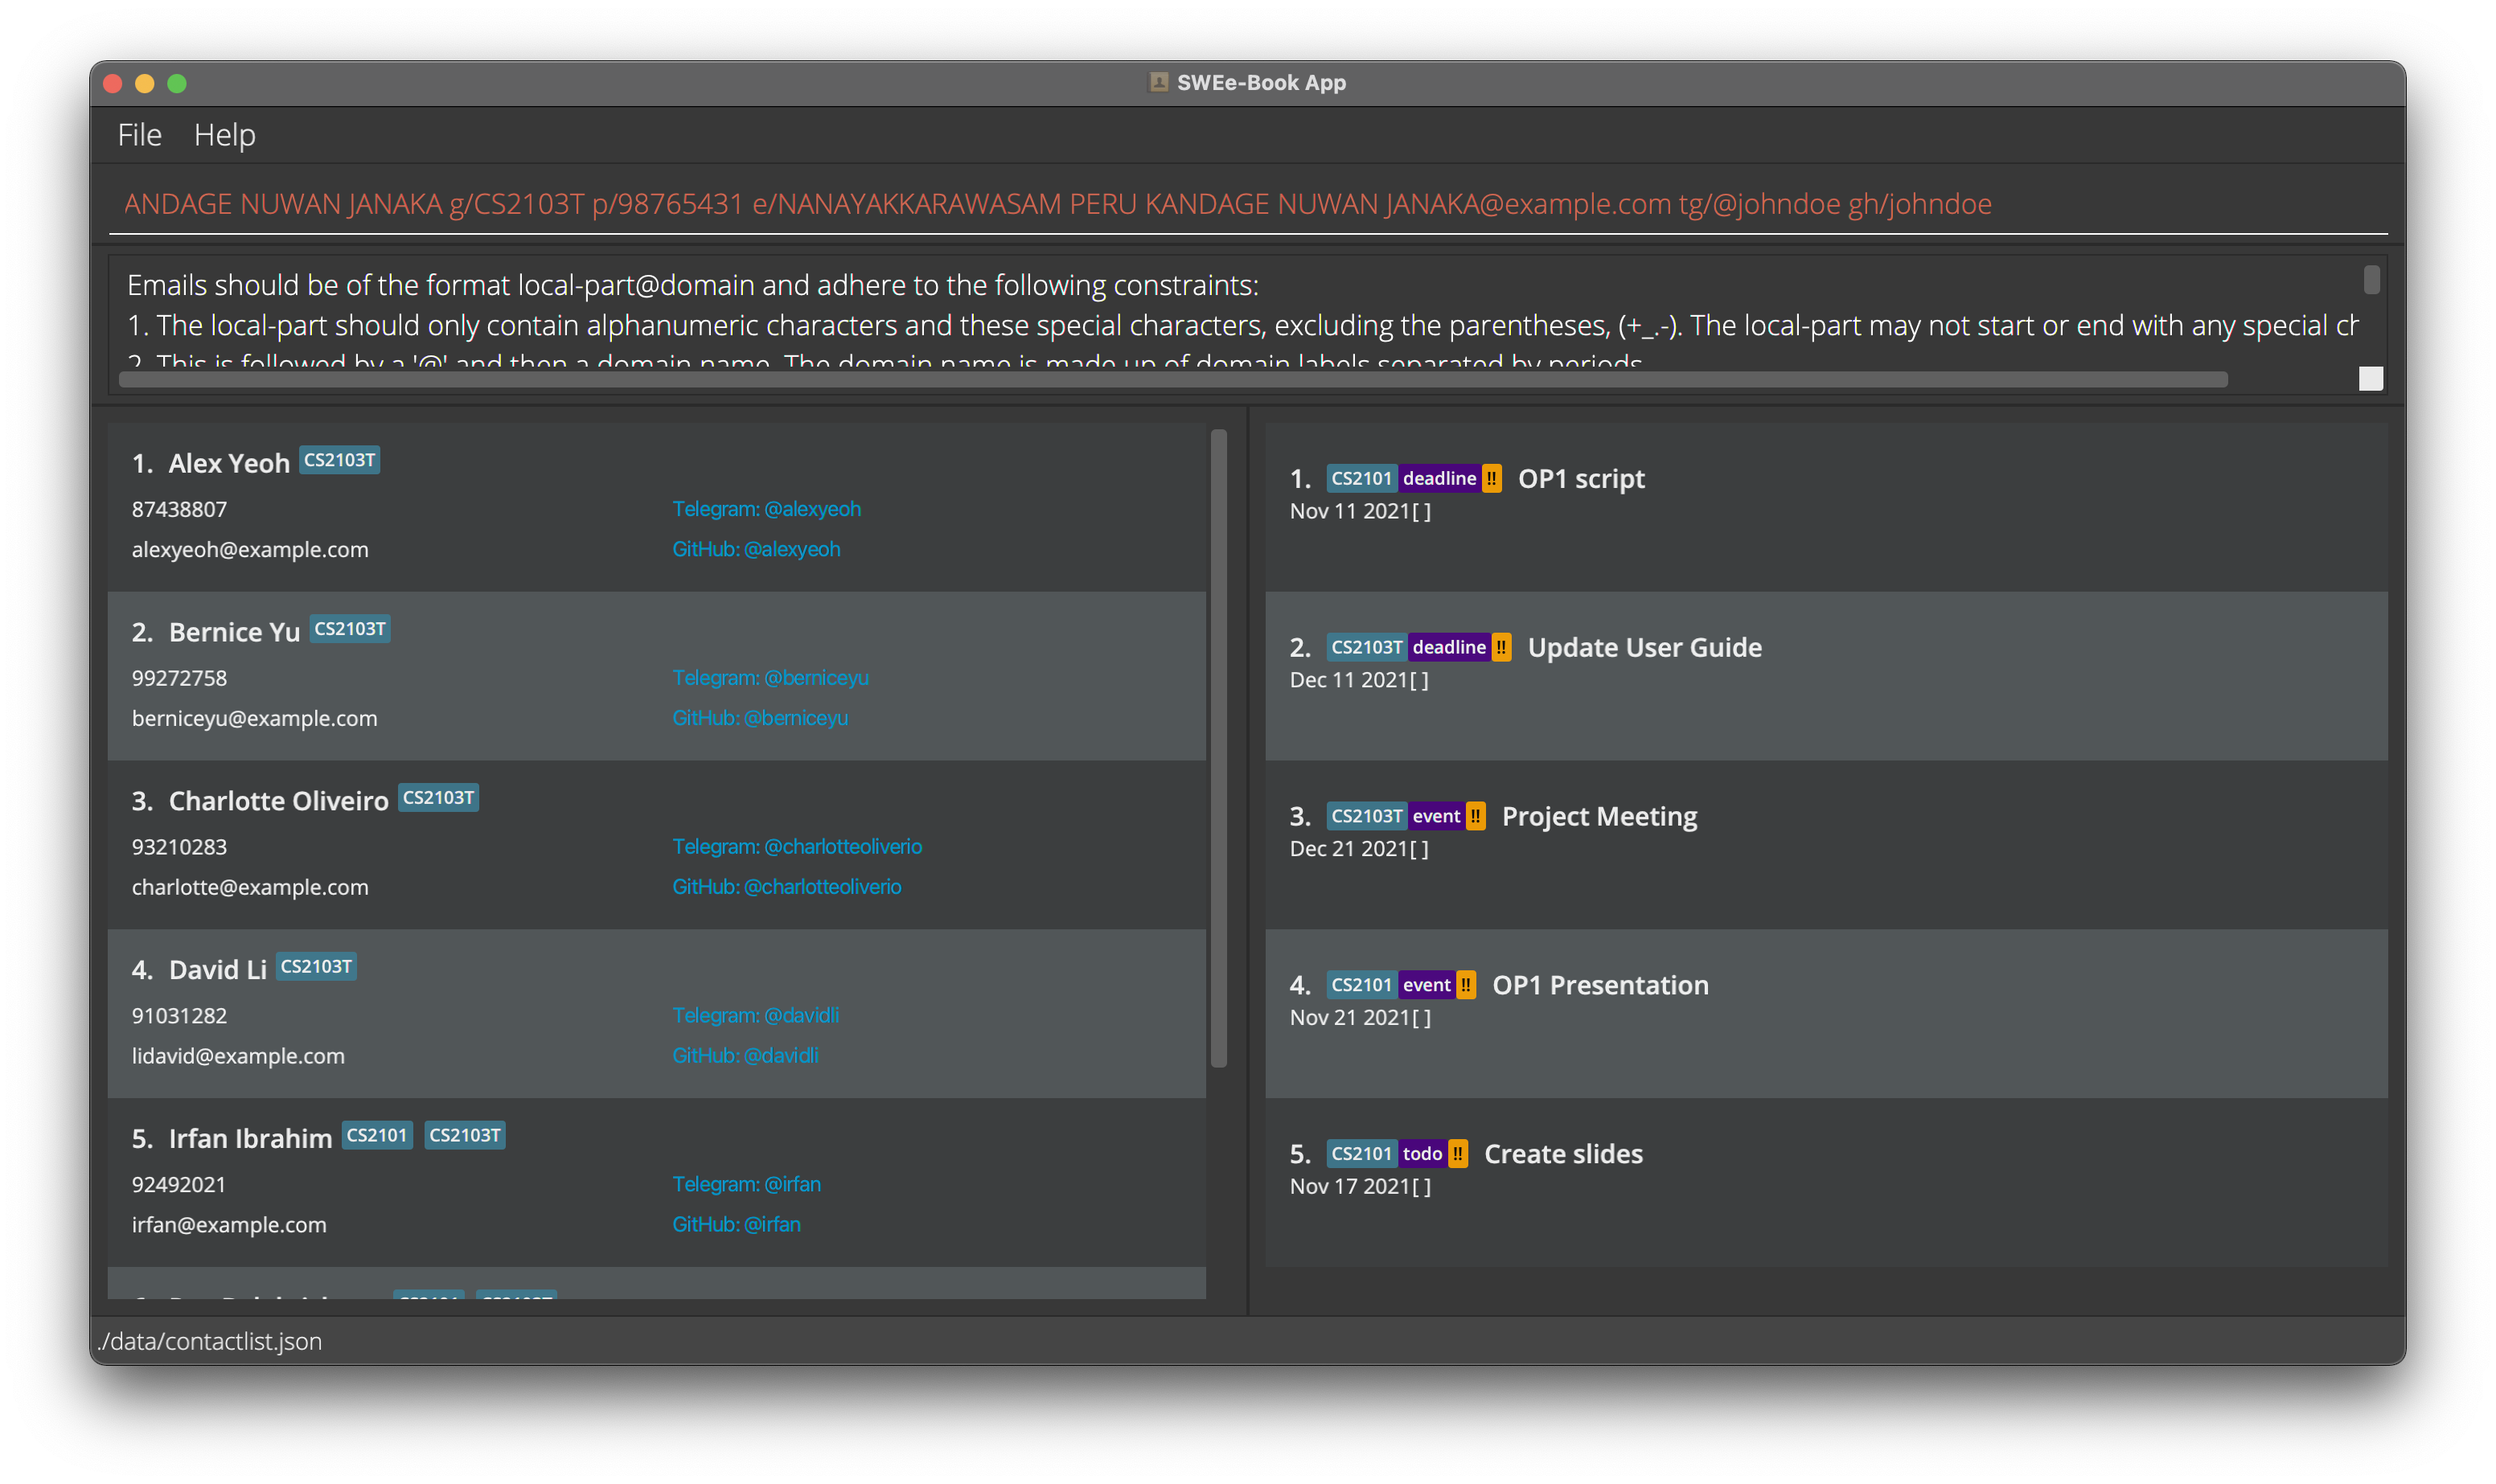This screenshot has height=1484, width=2496.
Task: Open GitHub link for @berniceyu
Action: coord(759,718)
